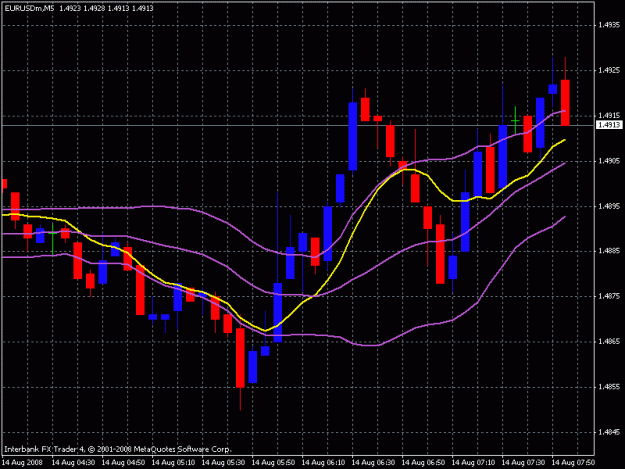Click the 14 Aug 05:30 time label
This screenshot has width=625, height=469.
(223, 463)
